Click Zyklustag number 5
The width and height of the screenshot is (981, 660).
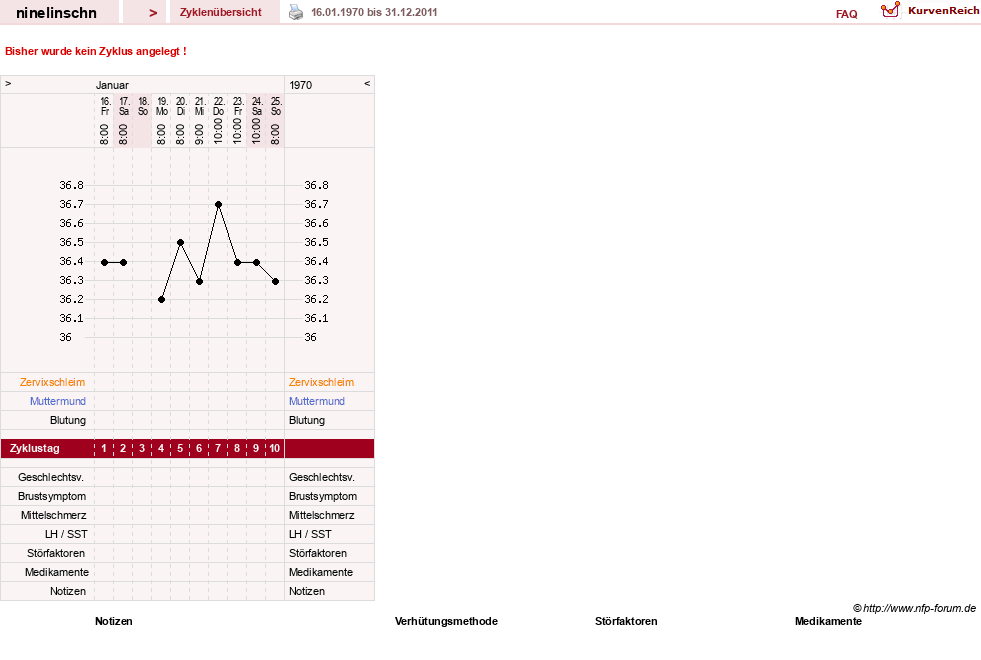pos(180,449)
